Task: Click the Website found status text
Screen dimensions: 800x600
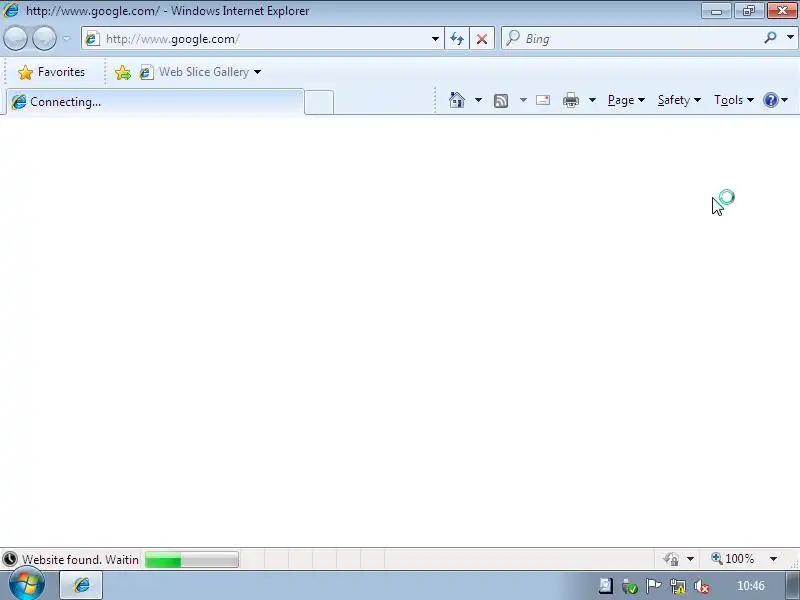Action: click(80, 560)
